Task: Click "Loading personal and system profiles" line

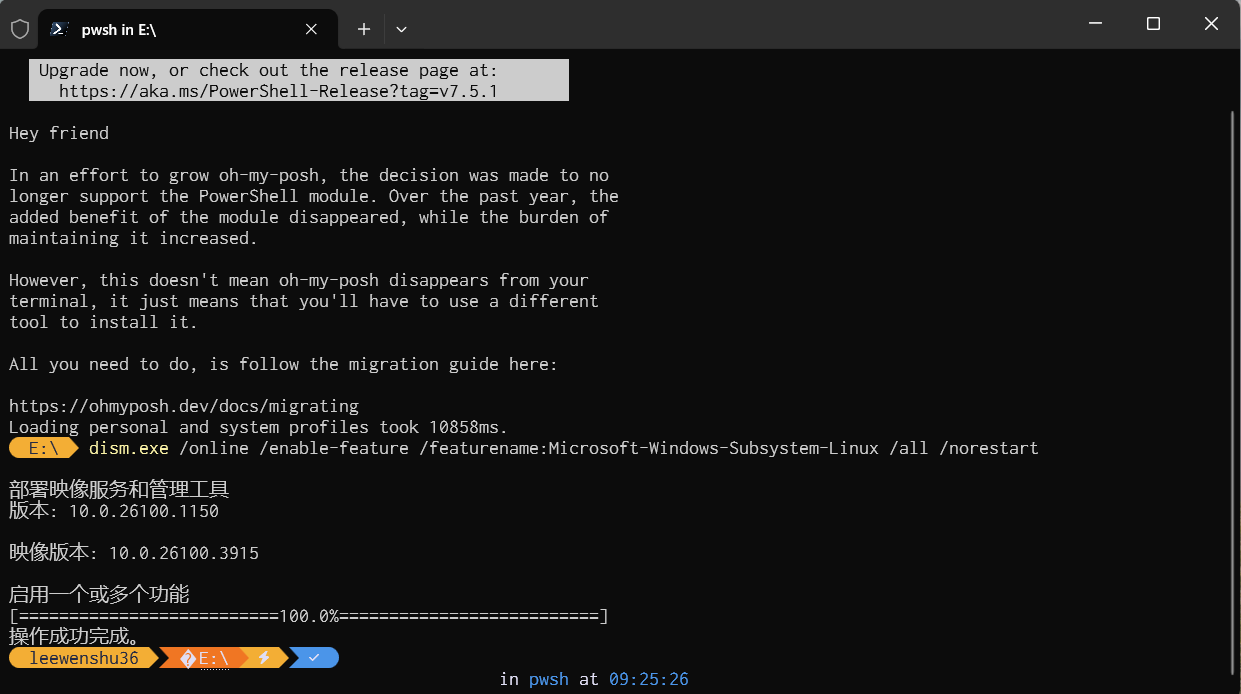Action: 259,427
